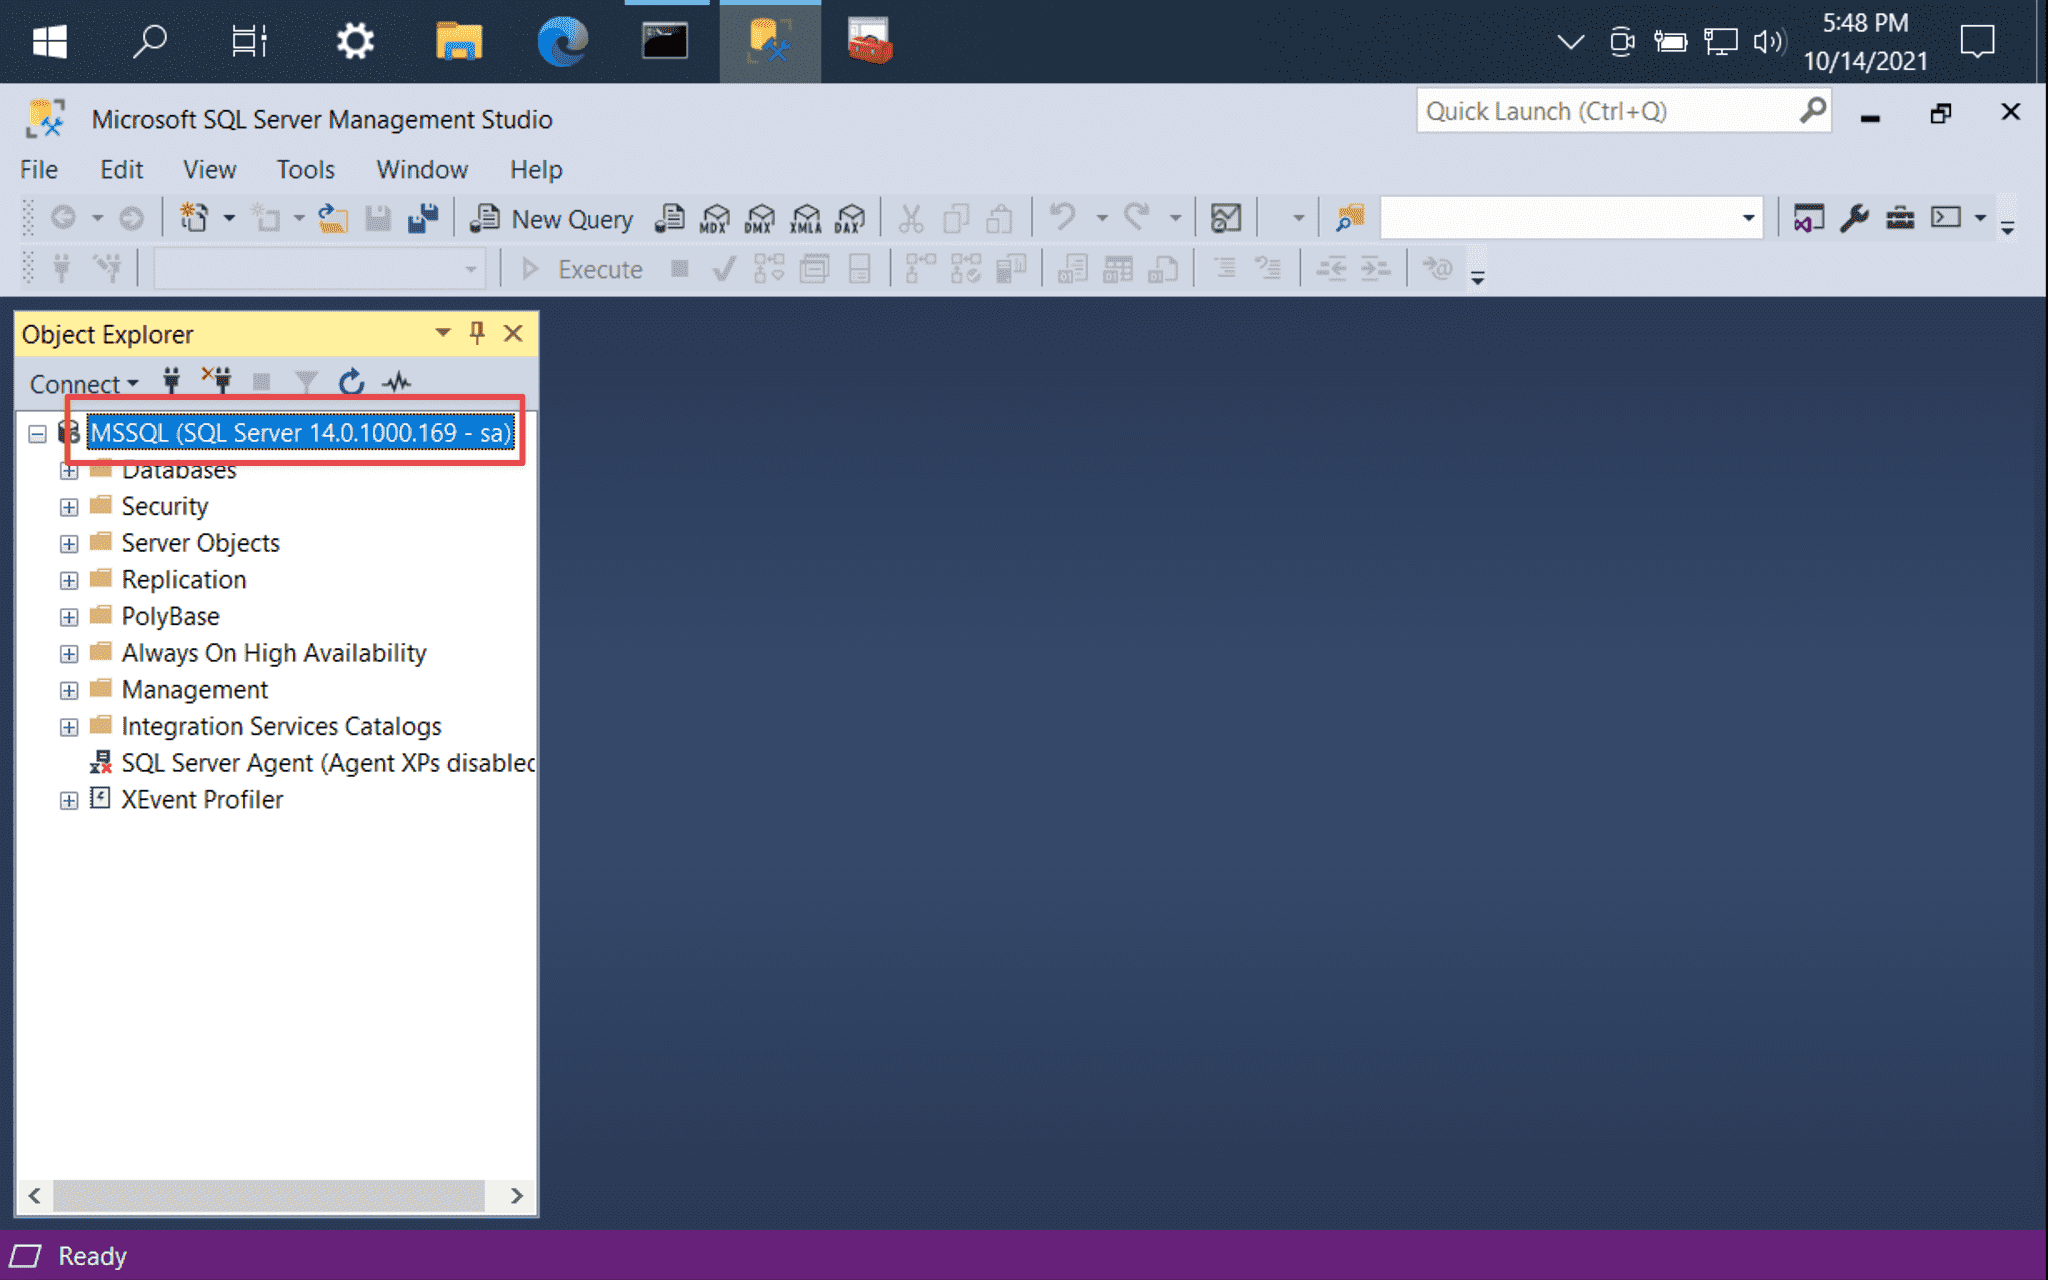Open Microsoft Edge from the taskbar
This screenshot has height=1280, width=2048.
click(562, 41)
